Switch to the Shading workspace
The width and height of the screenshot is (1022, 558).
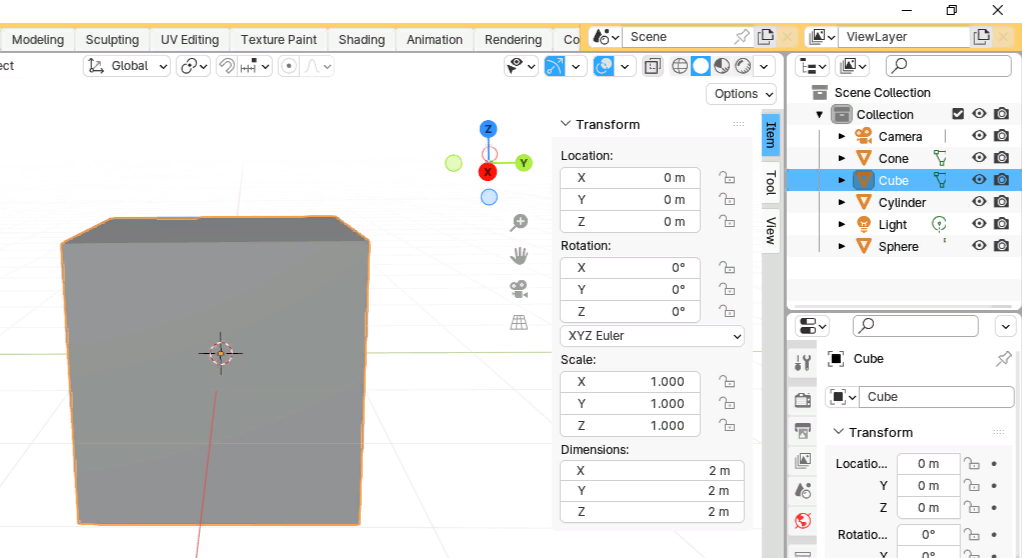pyautogui.click(x=362, y=40)
